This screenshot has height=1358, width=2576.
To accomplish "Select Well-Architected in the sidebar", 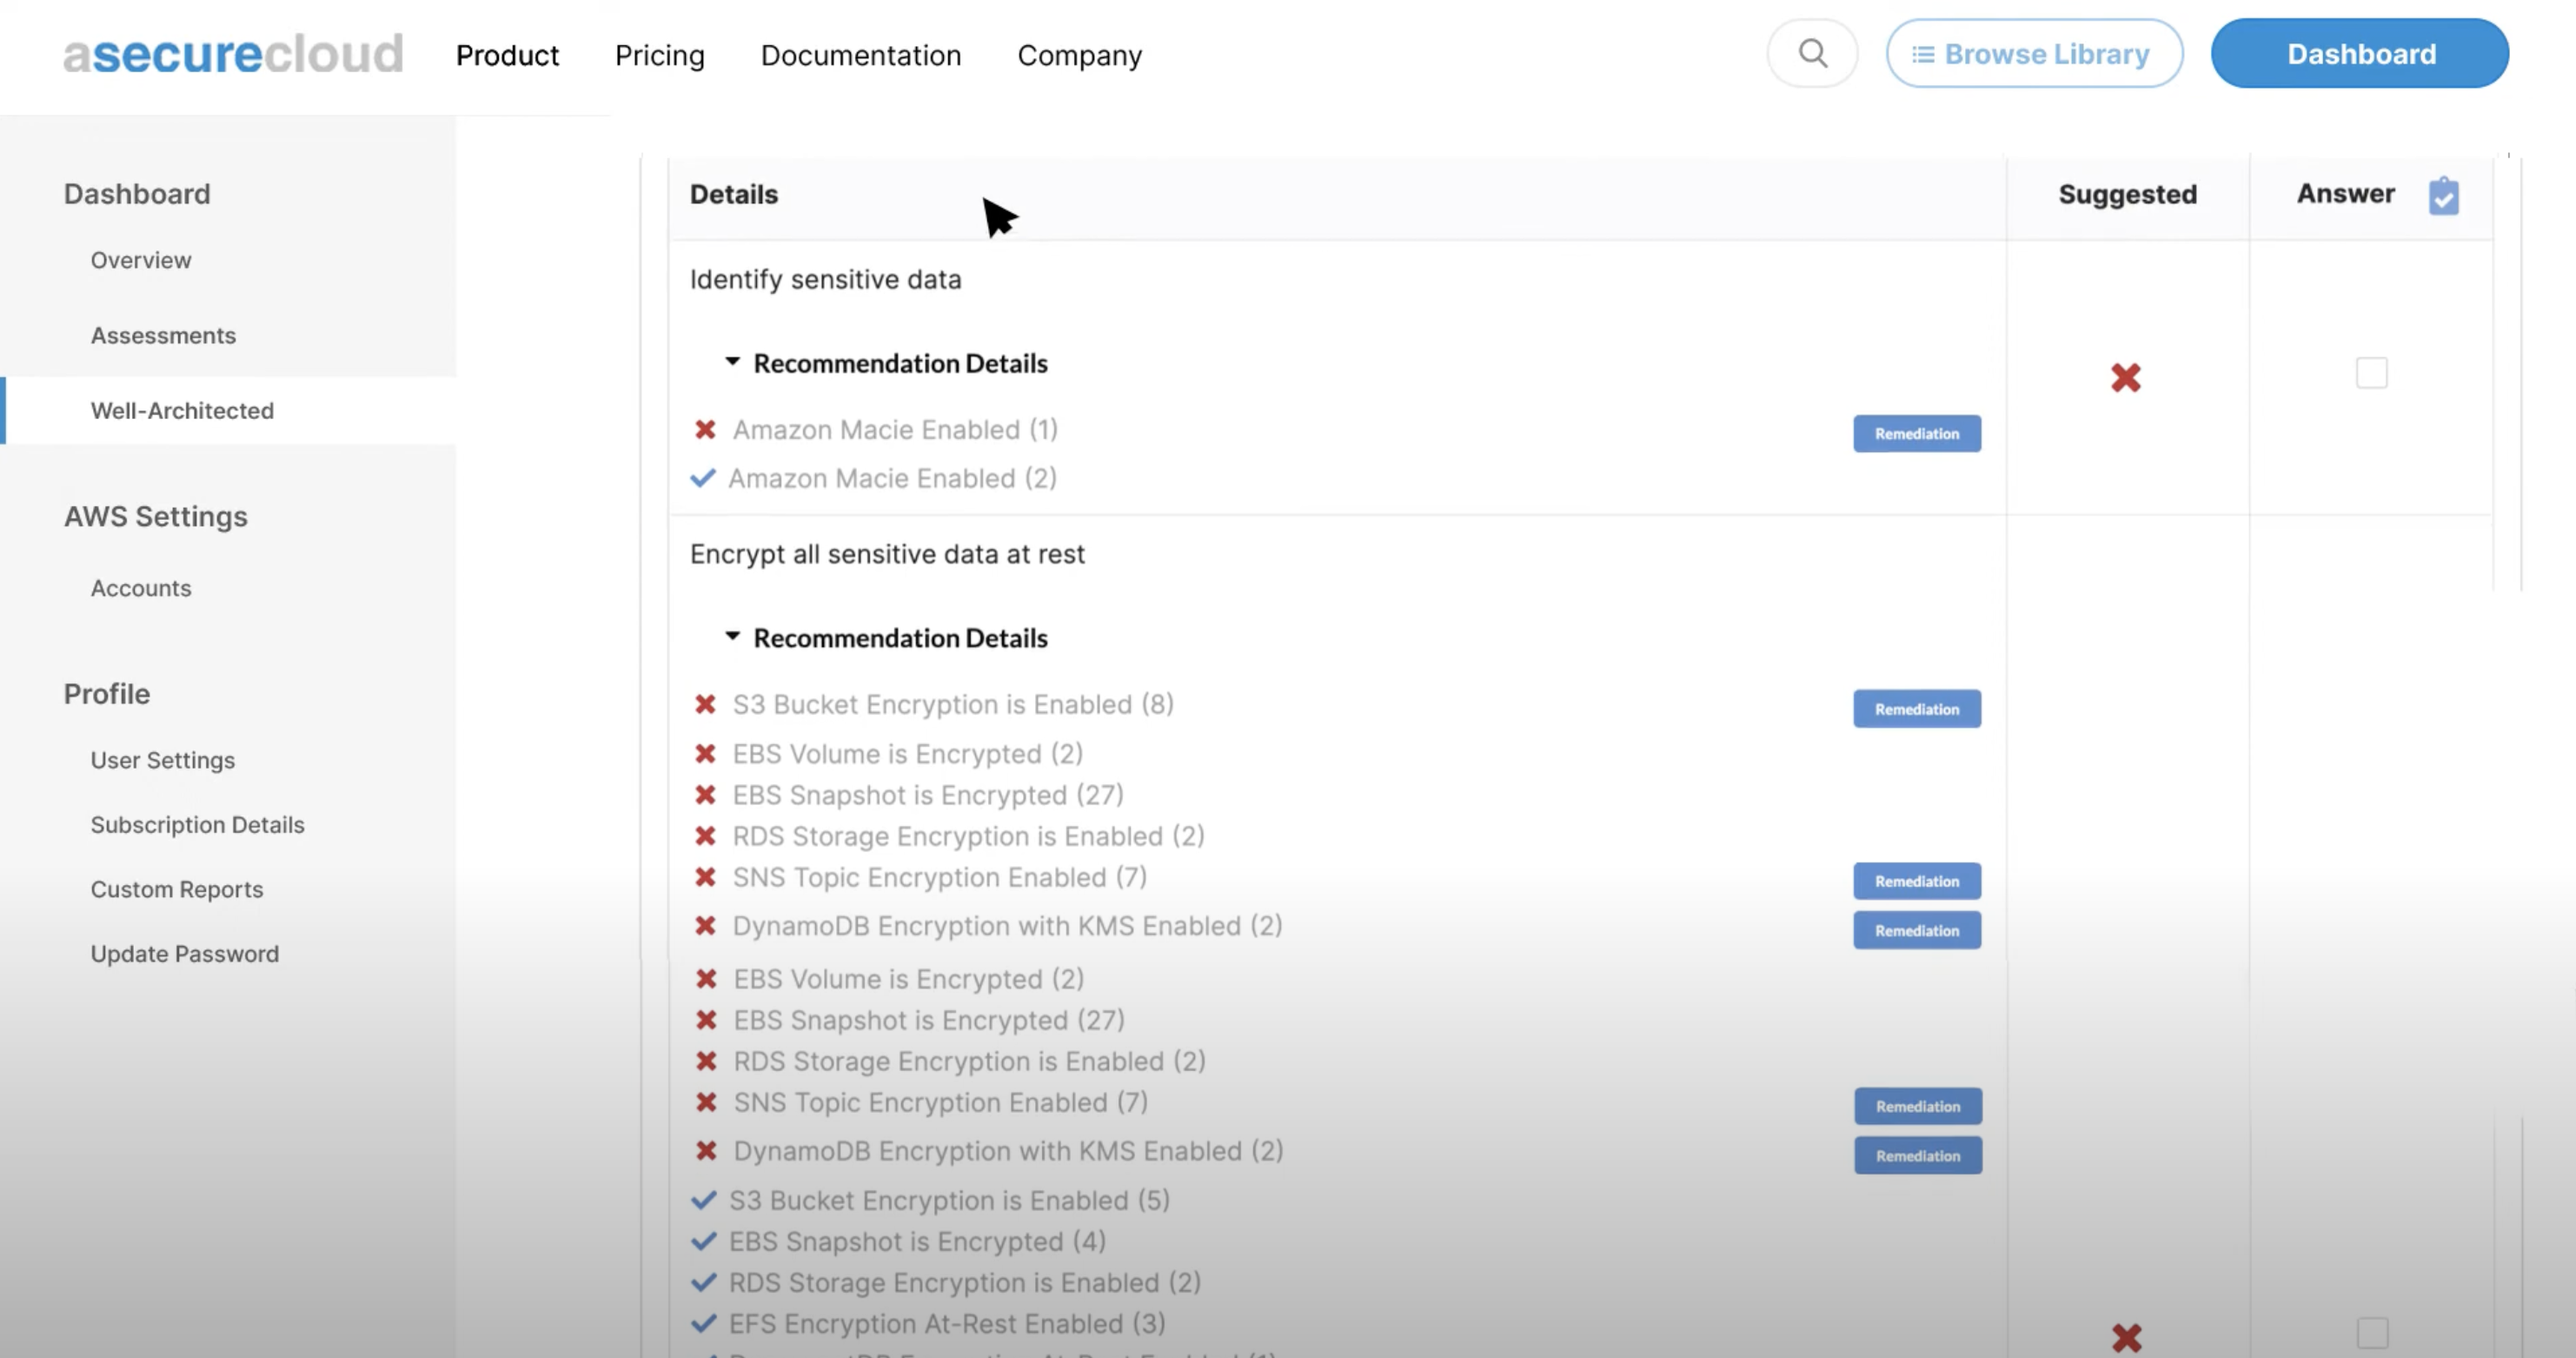I will (182, 410).
